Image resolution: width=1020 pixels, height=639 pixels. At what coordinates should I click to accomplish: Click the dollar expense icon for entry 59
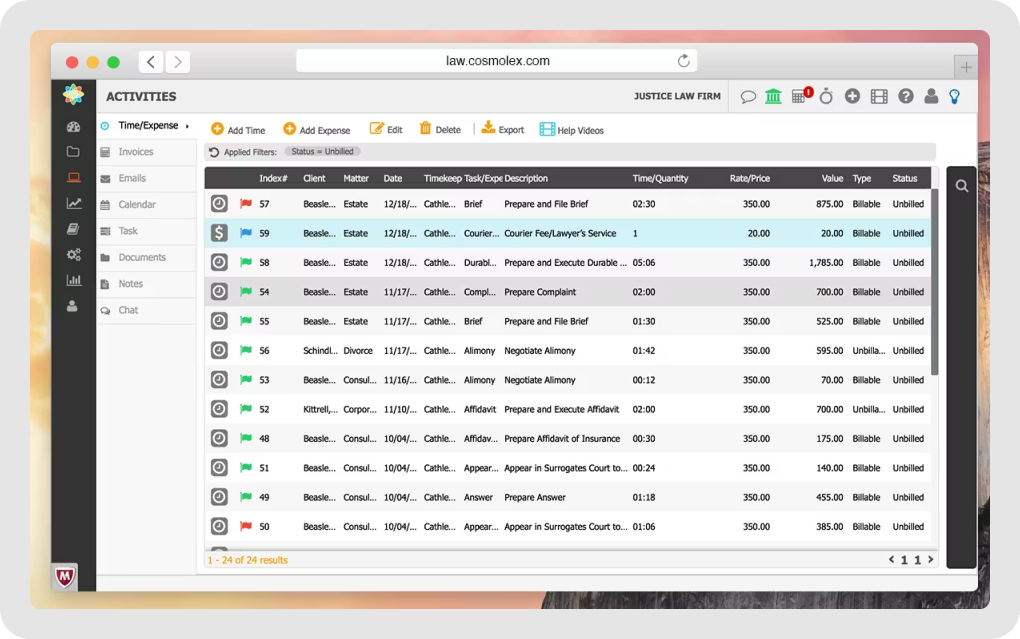219,233
